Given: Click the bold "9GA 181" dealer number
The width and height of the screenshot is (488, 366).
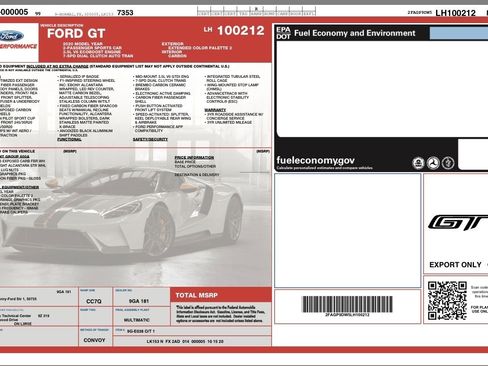Looking at the screenshot, I should coord(139,301).
